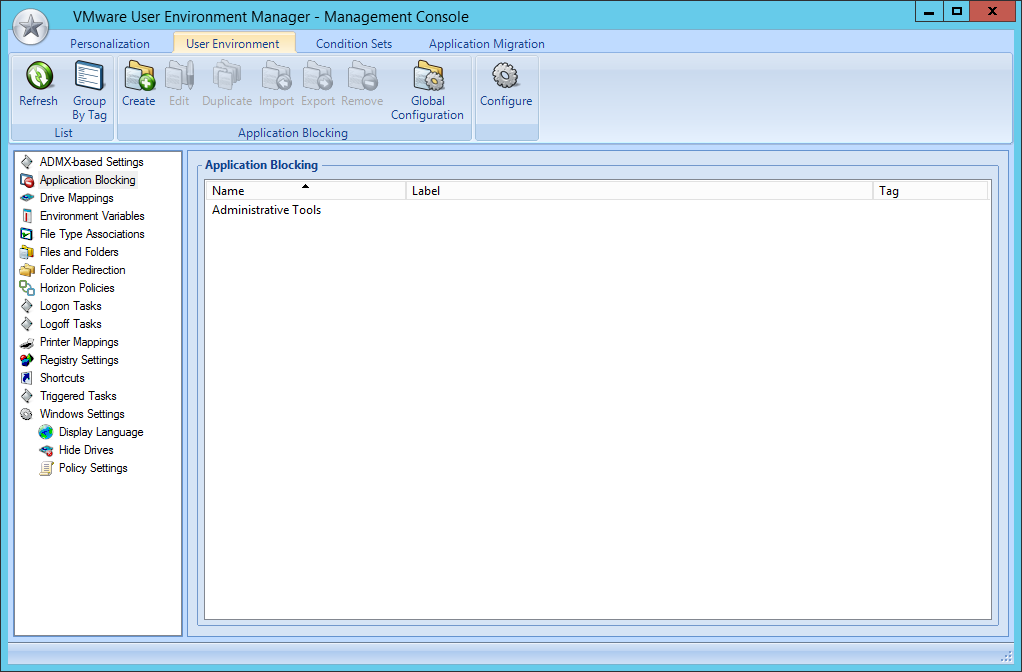Click the Policy Settings scroll icon
The image size is (1022, 672).
pos(46,468)
